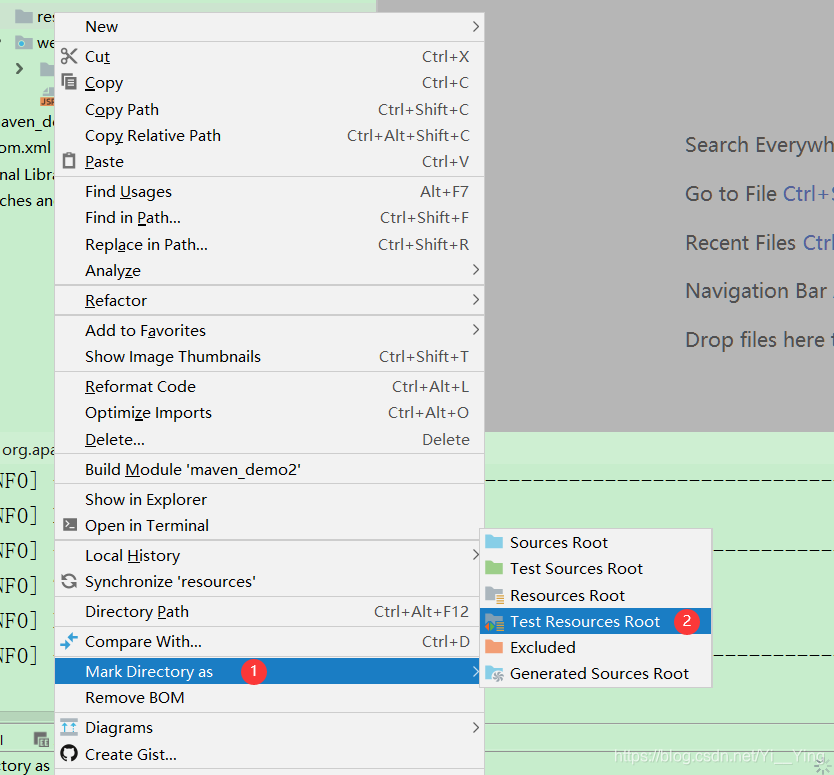Select Optimize Imports
Viewport: 834px width, 775px height.
click(269, 413)
